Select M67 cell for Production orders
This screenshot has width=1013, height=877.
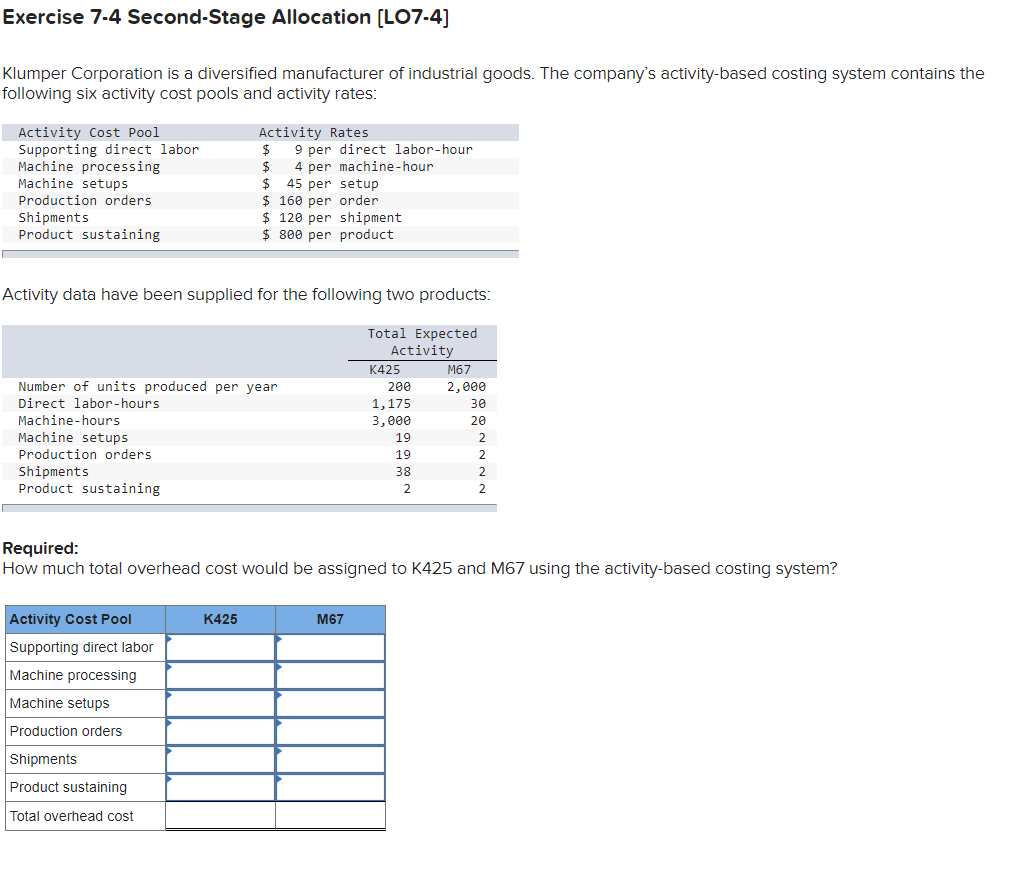click(330, 731)
